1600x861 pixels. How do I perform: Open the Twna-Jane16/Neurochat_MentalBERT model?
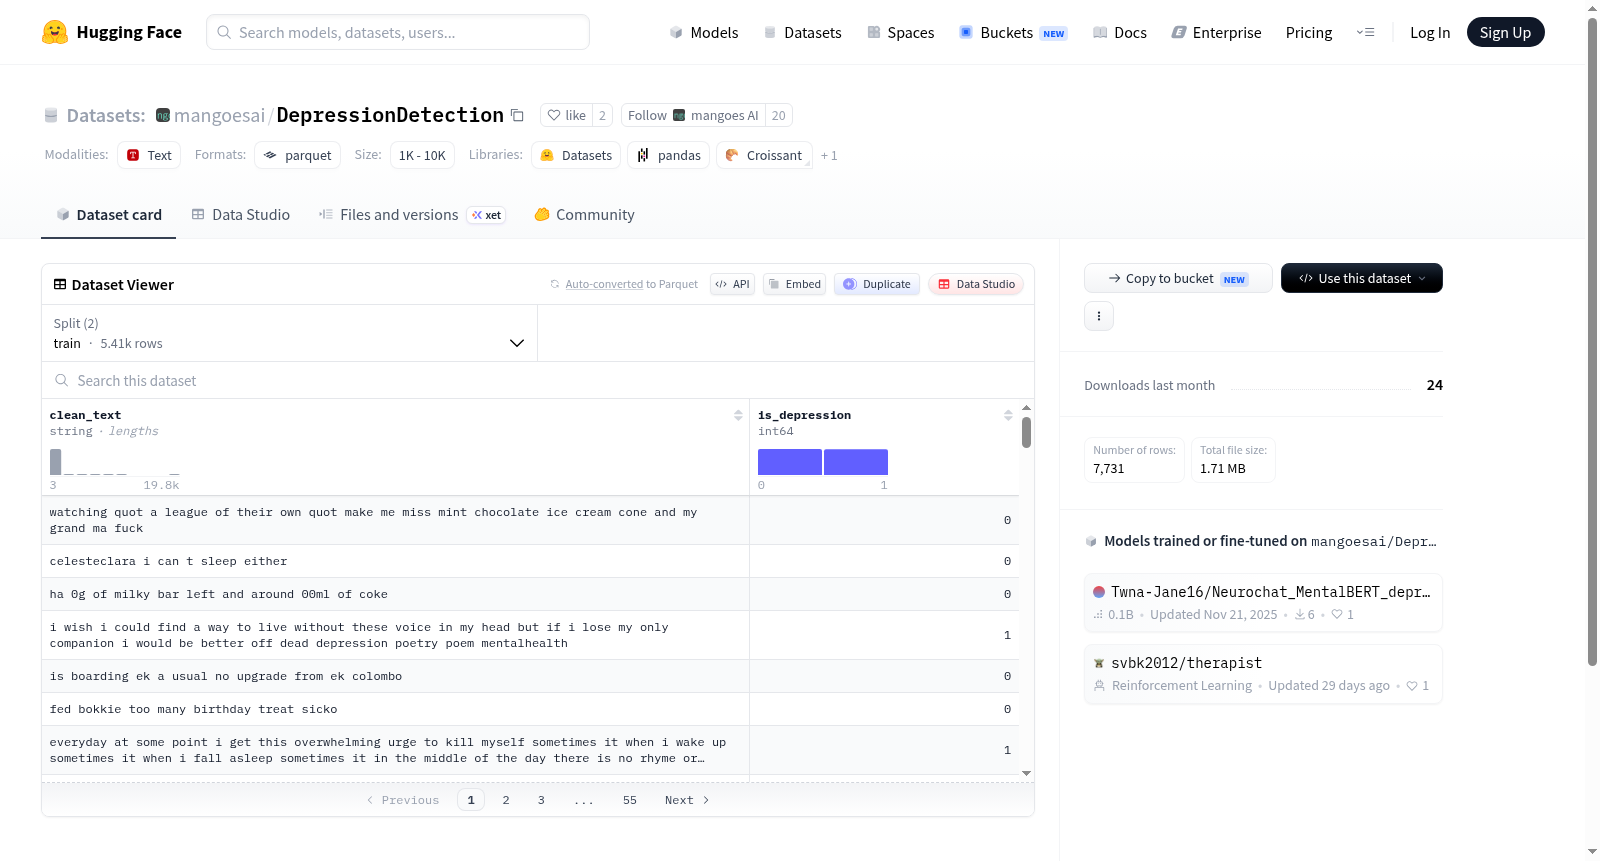pos(1263,602)
